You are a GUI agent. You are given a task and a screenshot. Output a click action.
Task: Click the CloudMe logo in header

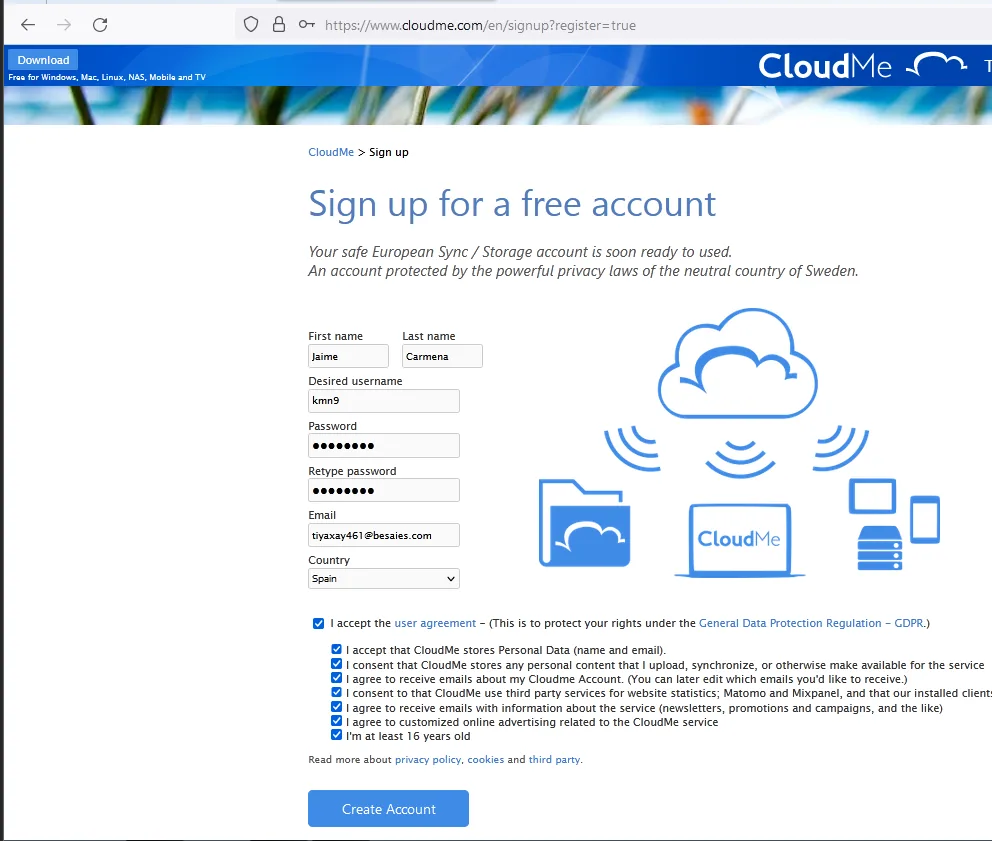click(x=862, y=65)
